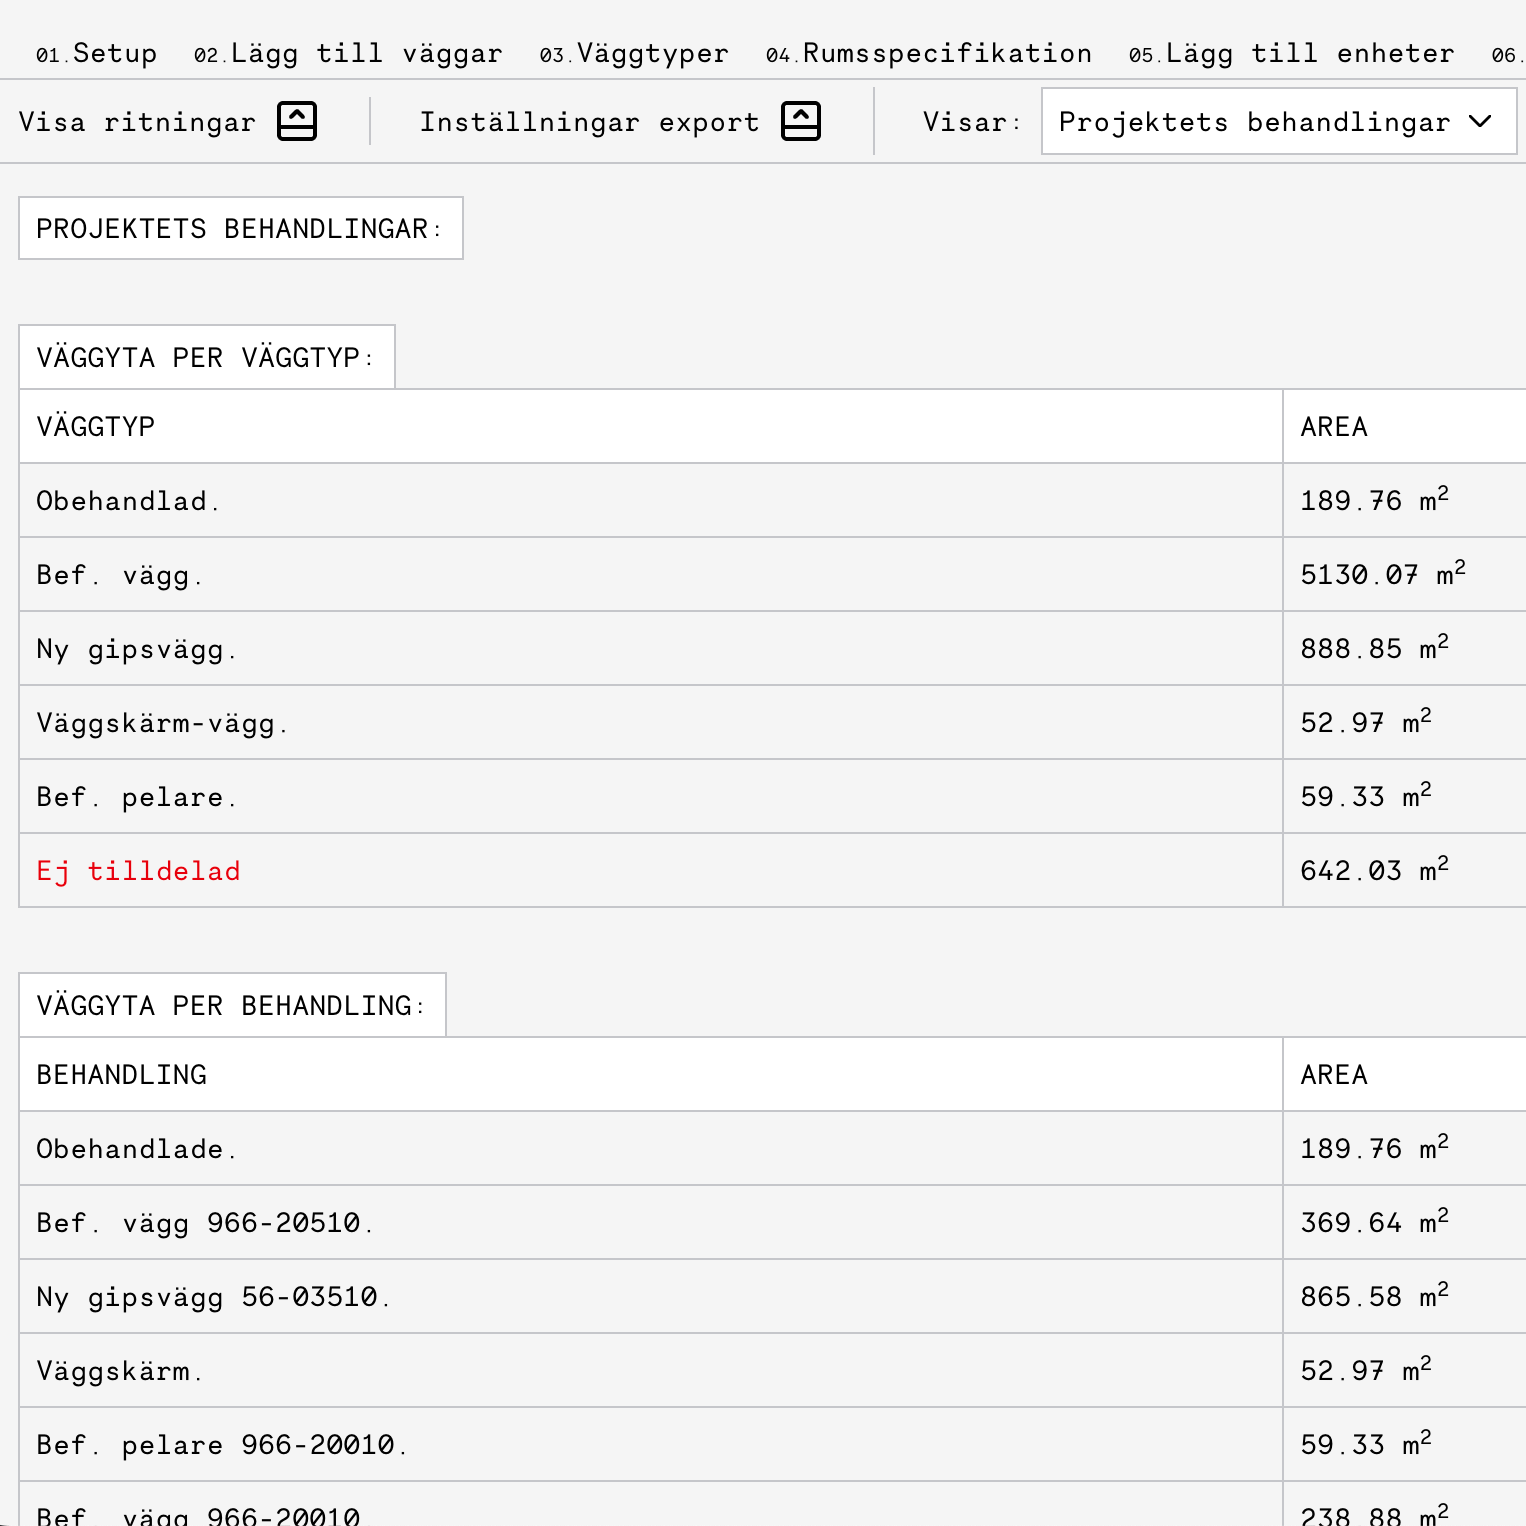
Task: Click the Visa ritningar button
Action: tap(135, 121)
